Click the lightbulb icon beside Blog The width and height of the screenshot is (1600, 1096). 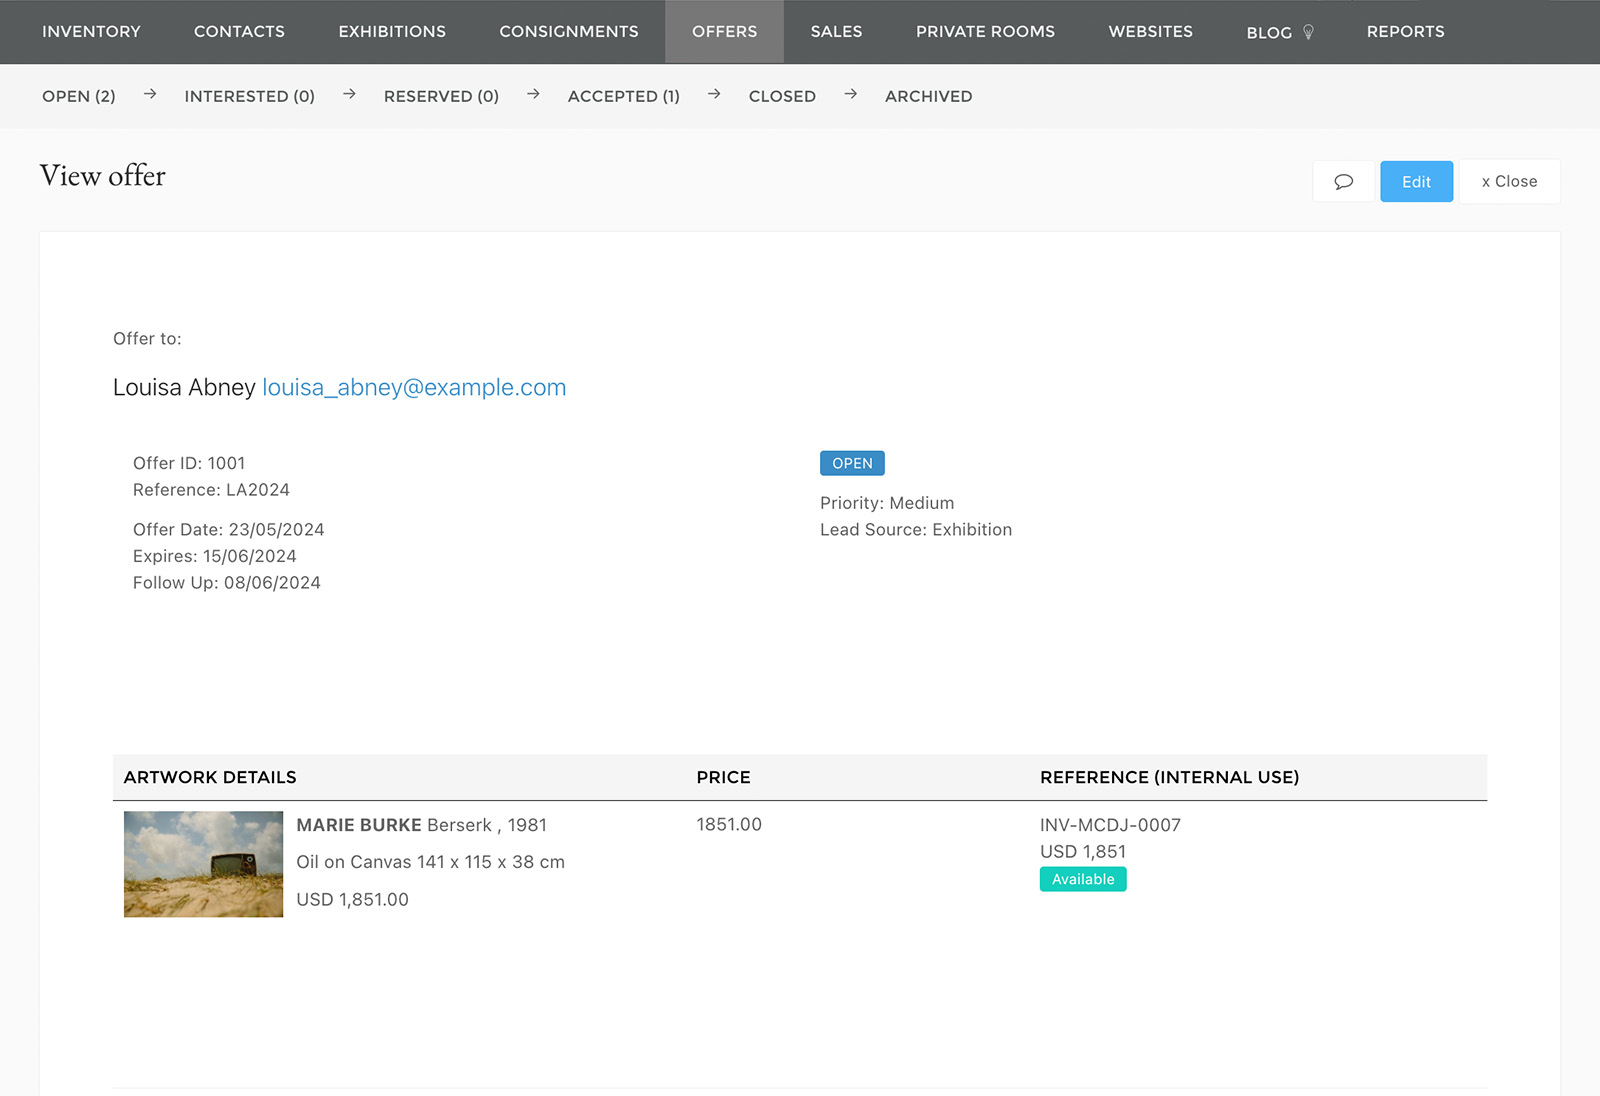[1308, 32]
